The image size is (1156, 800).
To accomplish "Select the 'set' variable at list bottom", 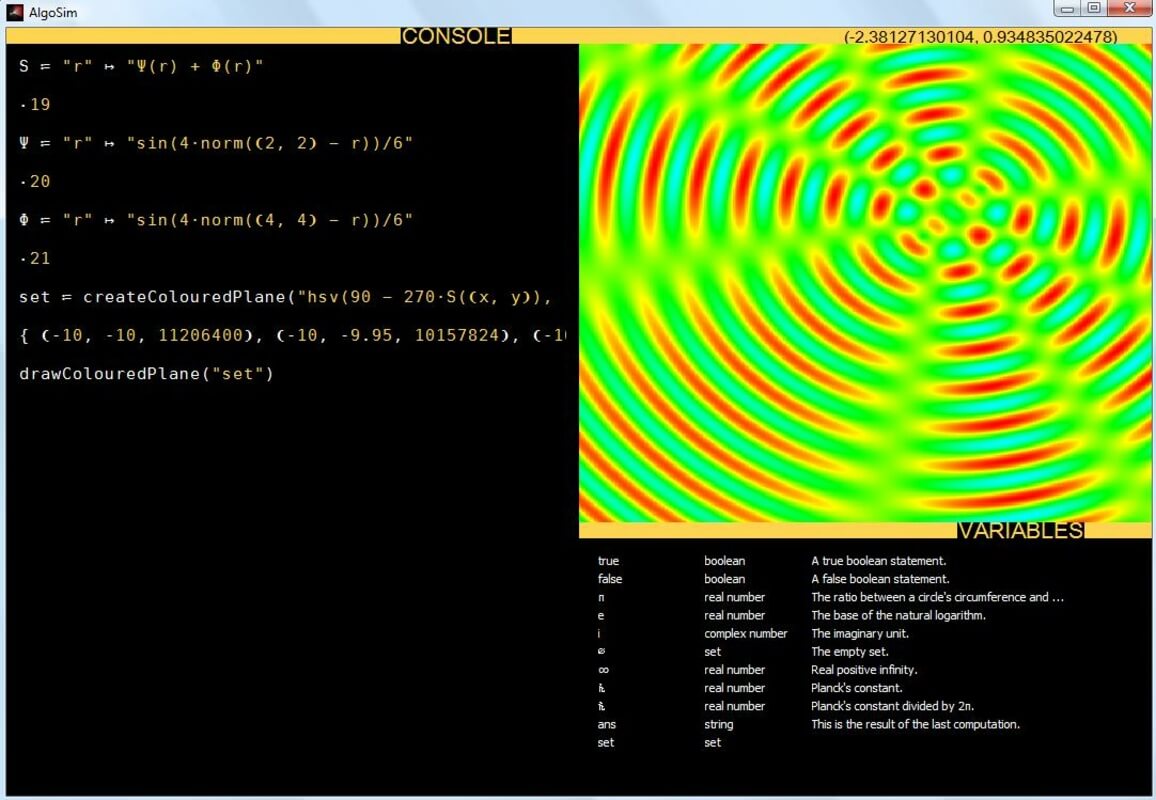I will [606, 742].
